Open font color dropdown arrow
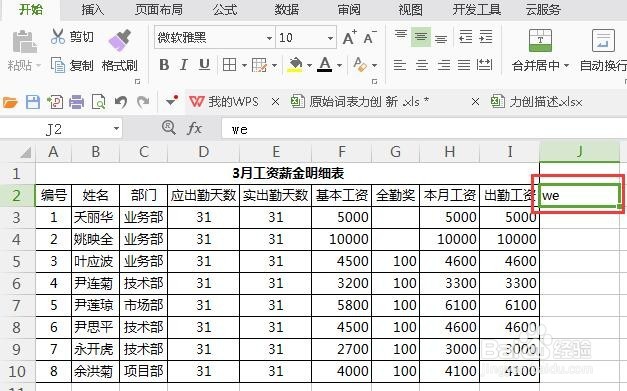627x391 pixels. coord(339,65)
